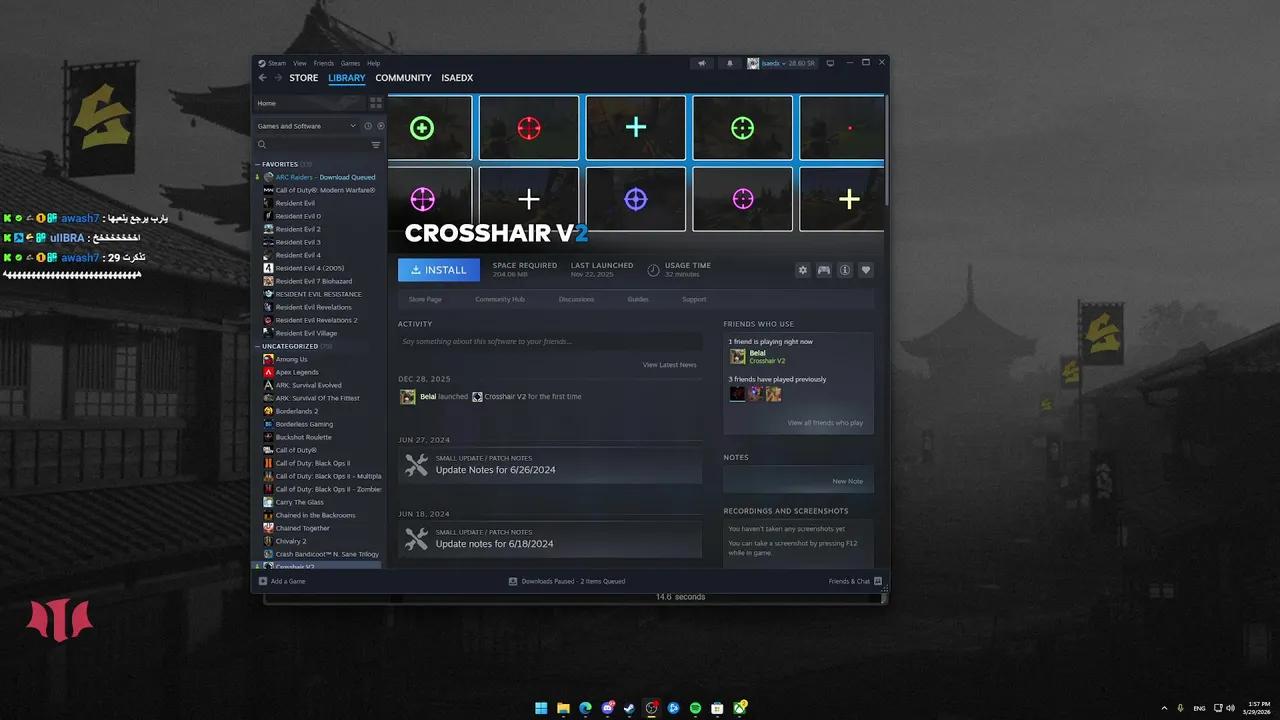Open the View menu
This screenshot has height=720, width=1280.
(300, 63)
